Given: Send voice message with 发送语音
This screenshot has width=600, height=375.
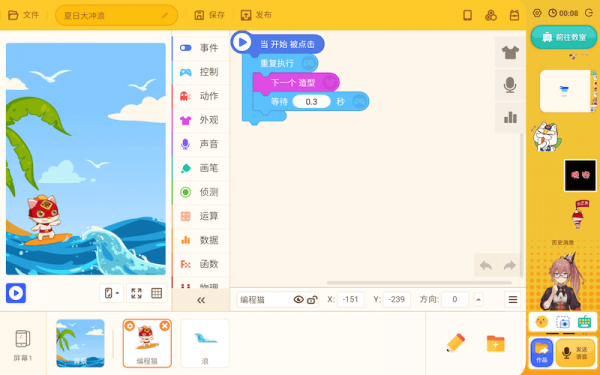Looking at the screenshot, I should click(575, 353).
